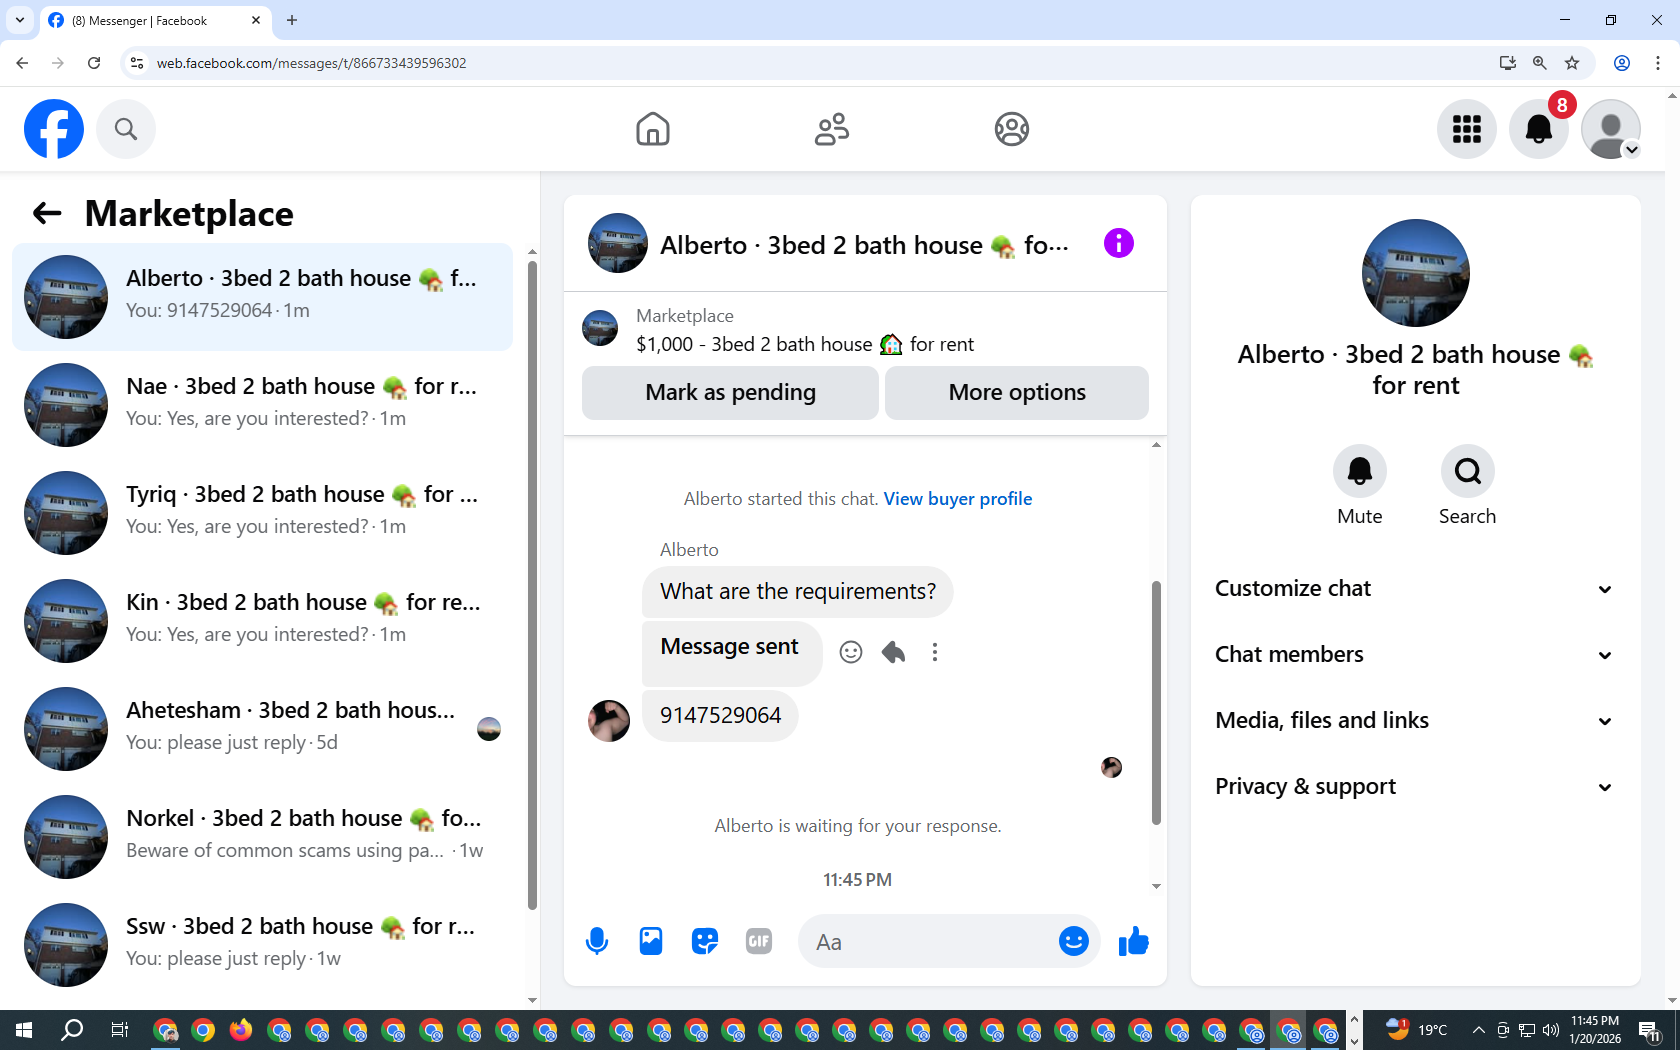
Task: Open the Alberto conversation in the list
Action: [x=262, y=297]
